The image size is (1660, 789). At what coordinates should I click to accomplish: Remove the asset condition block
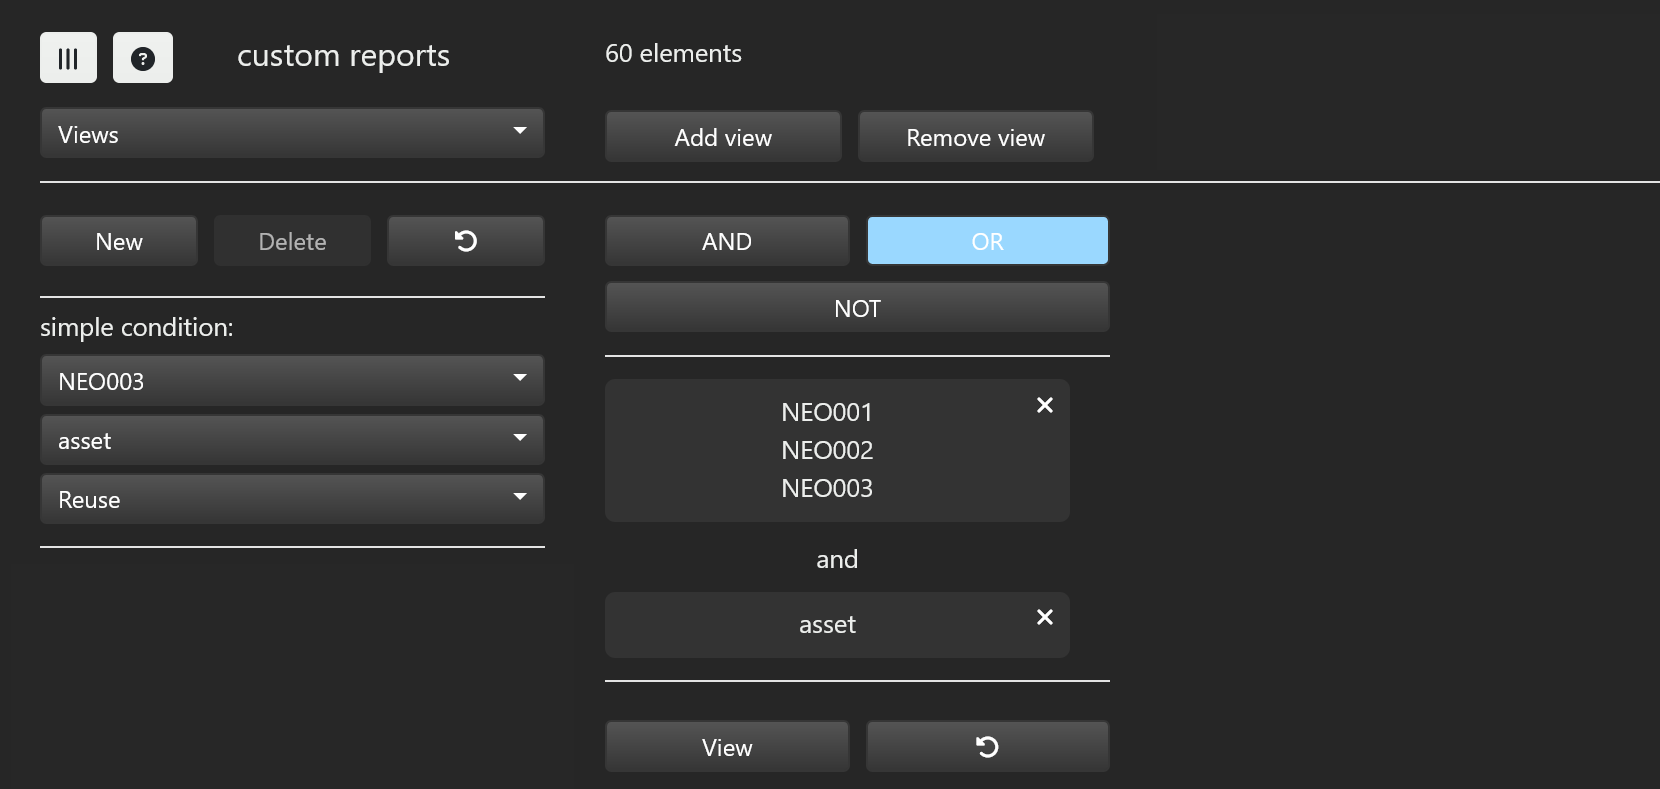coord(1044,617)
